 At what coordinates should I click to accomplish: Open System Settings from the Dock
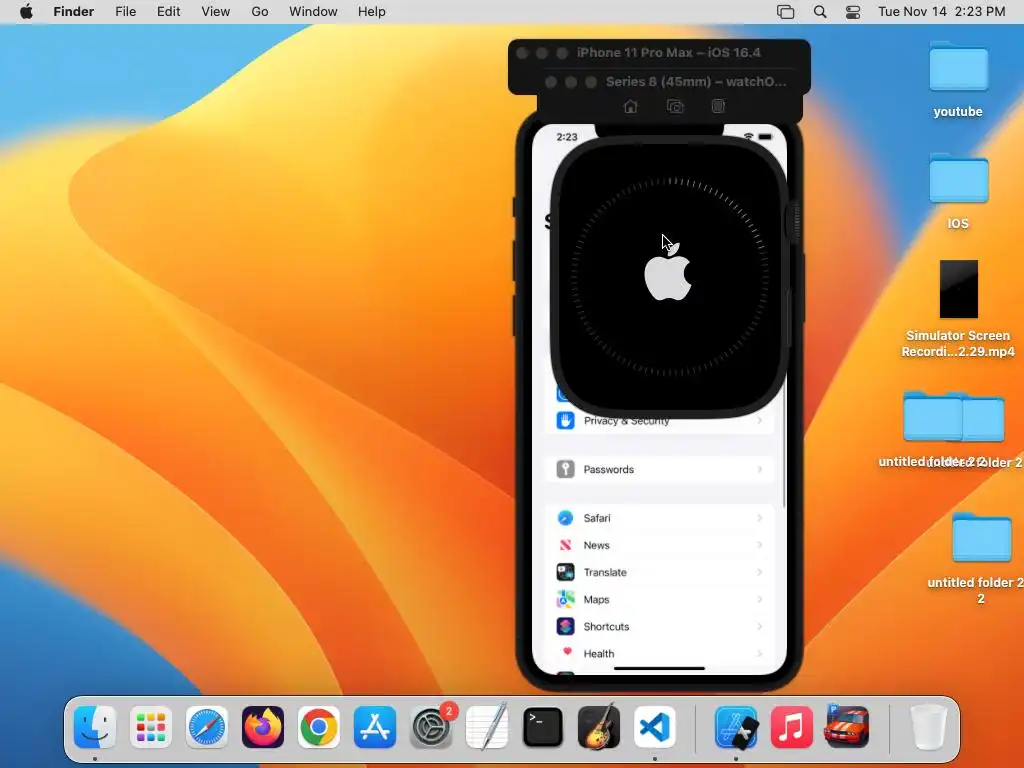pyautogui.click(x=431, y=727)
